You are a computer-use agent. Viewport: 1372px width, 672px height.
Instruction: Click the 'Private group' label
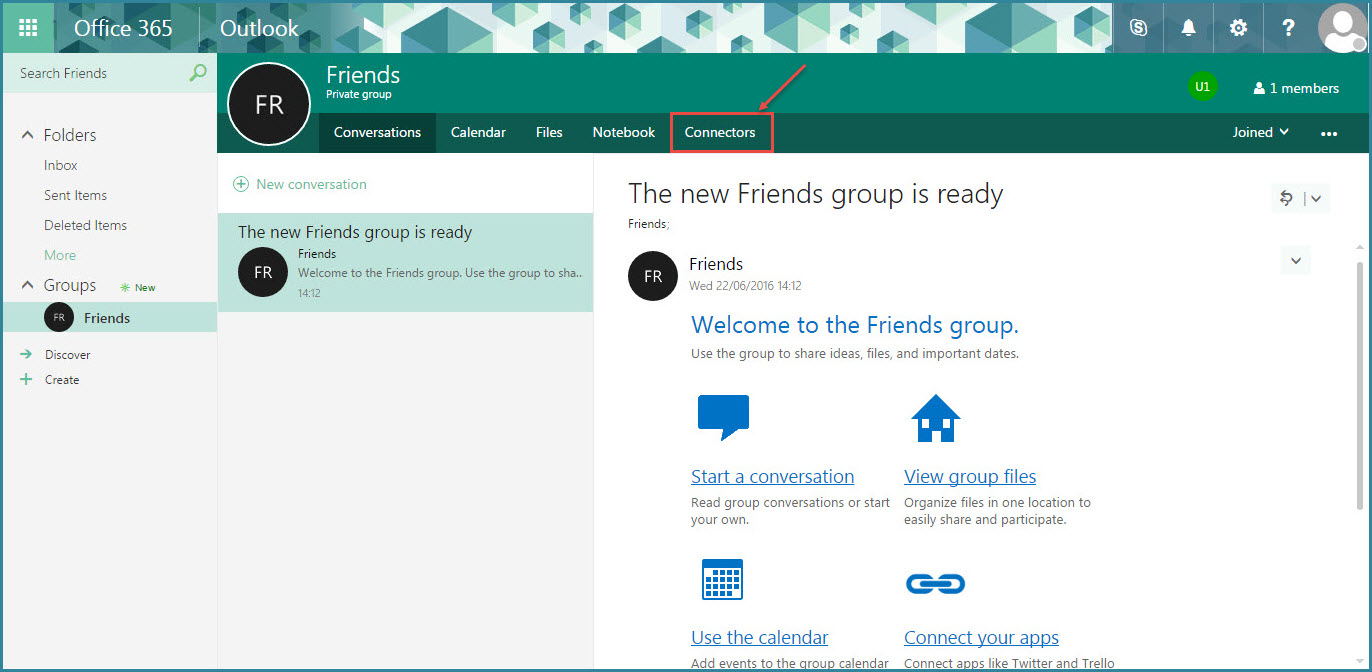[x=358, y=95]
